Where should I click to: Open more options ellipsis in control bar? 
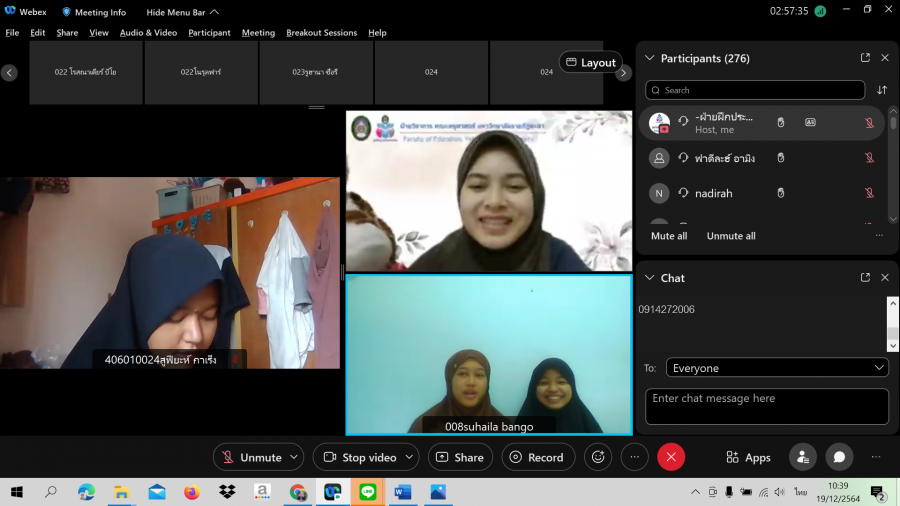[x=634, y=457]
